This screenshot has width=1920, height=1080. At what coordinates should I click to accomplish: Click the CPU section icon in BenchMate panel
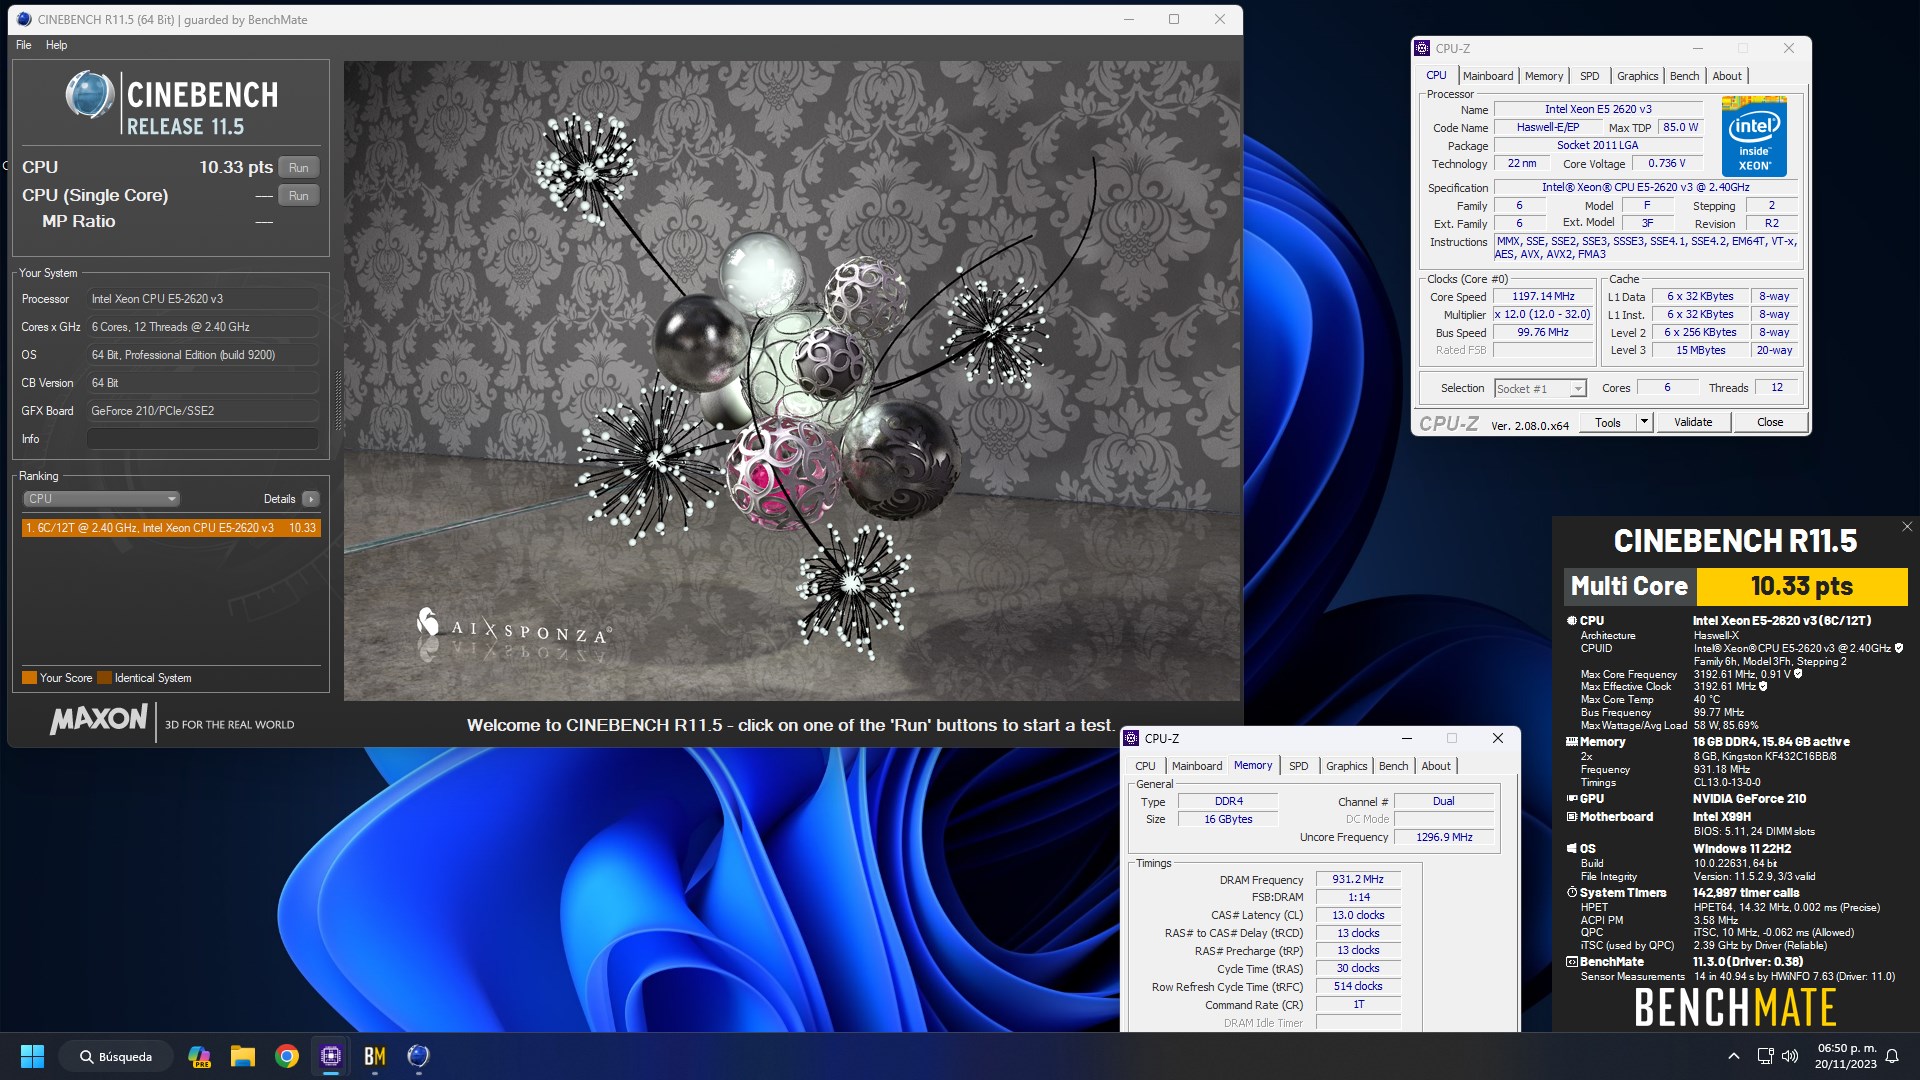1571,621
